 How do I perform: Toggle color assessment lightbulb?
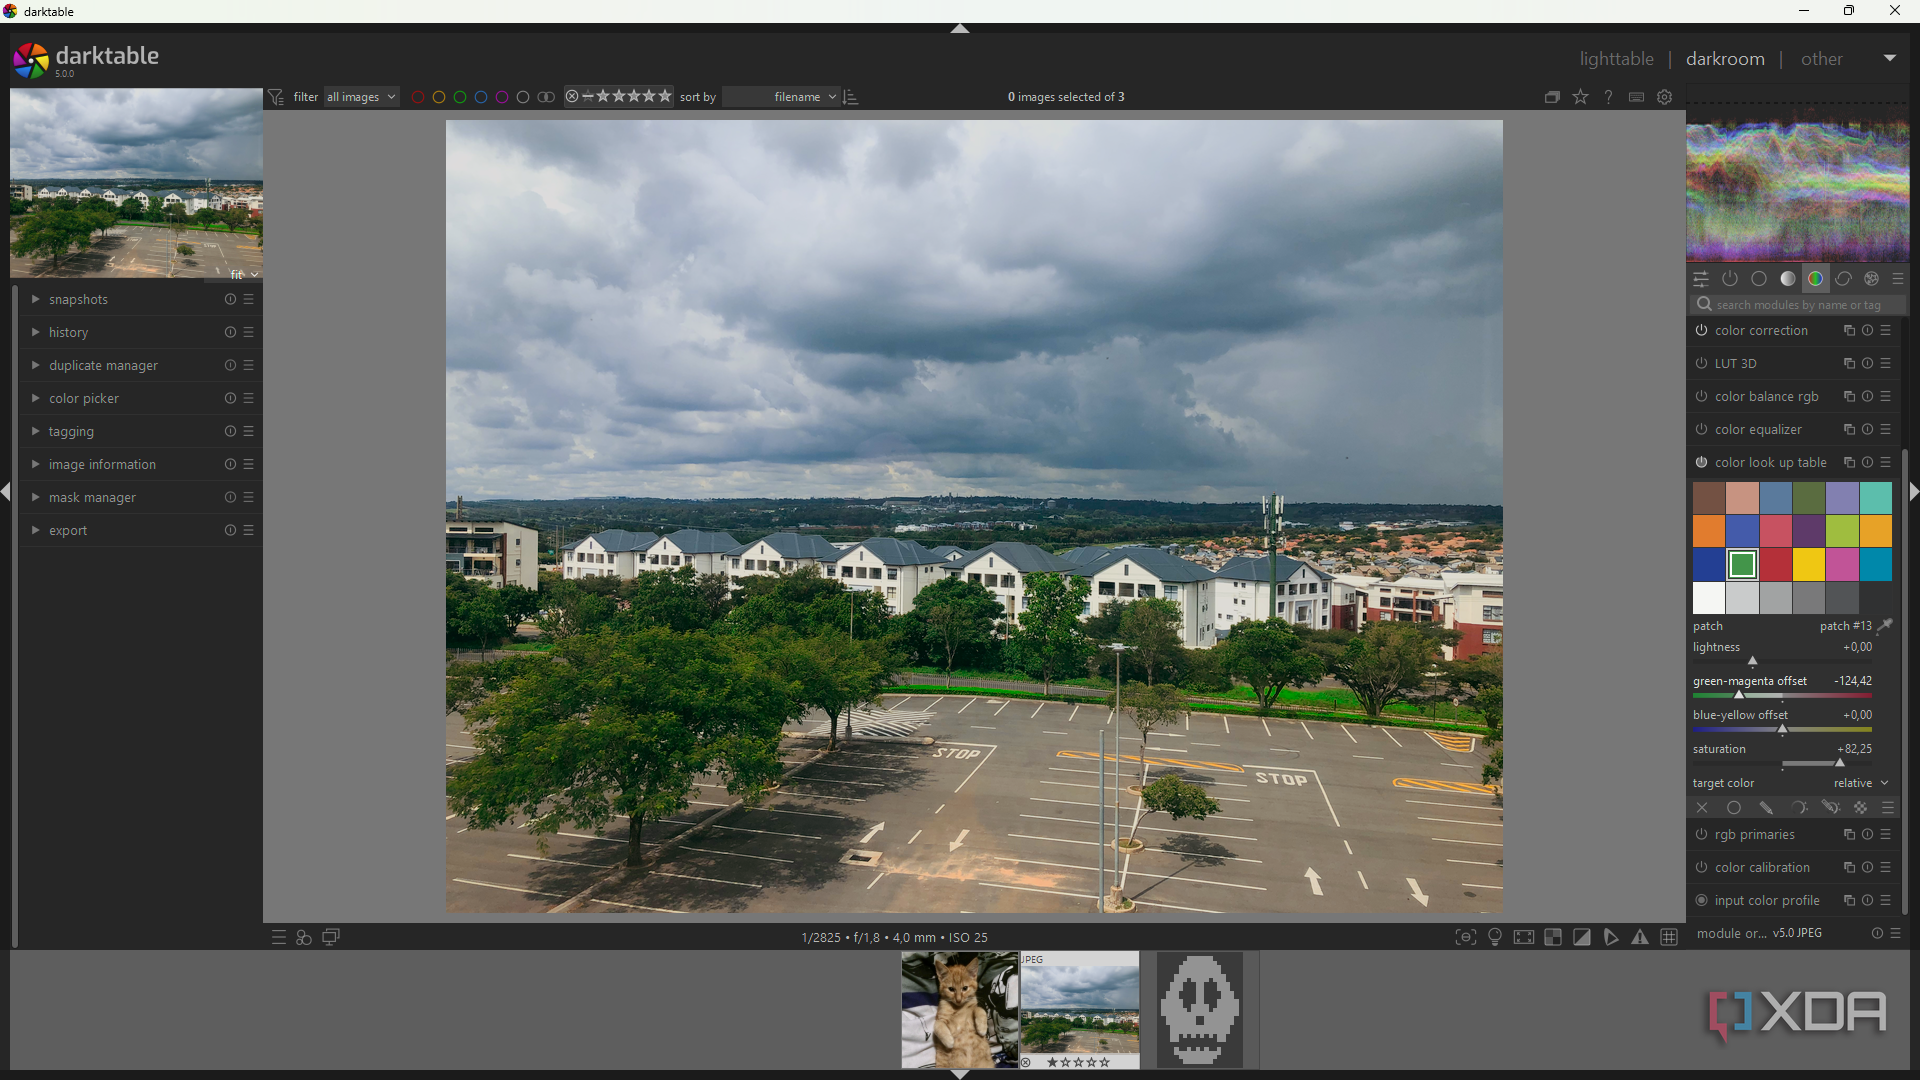click(x=1495, y=937)
